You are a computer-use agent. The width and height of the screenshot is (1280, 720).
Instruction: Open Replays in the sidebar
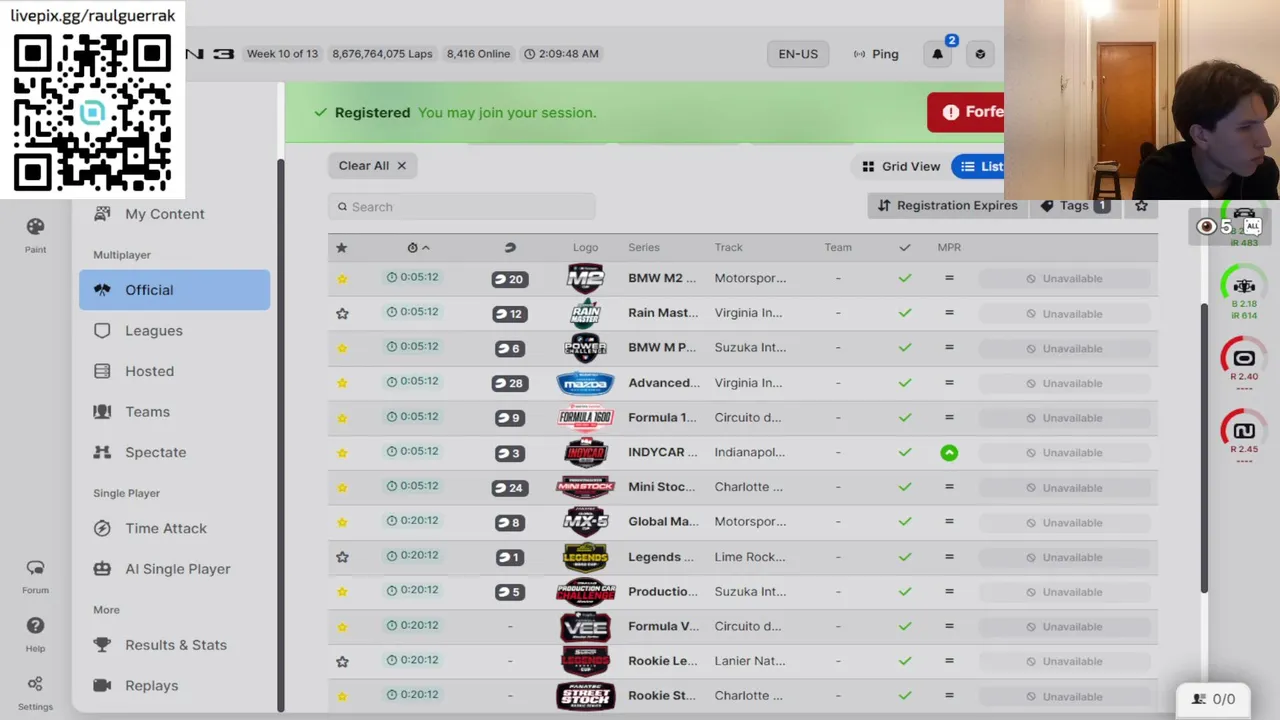click(175, 685)
